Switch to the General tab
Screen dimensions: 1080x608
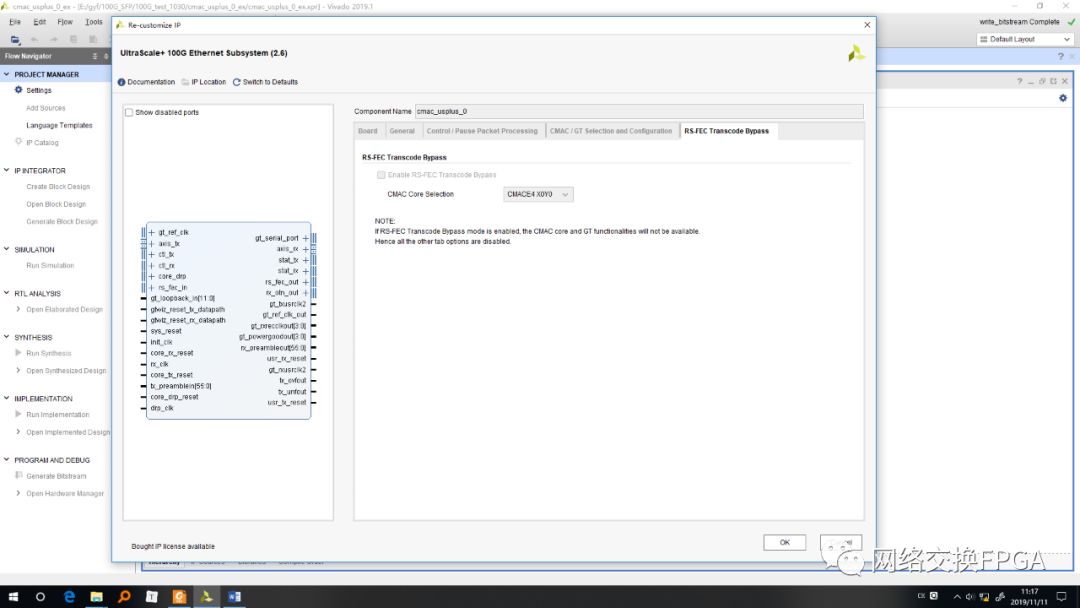(402, 131)
